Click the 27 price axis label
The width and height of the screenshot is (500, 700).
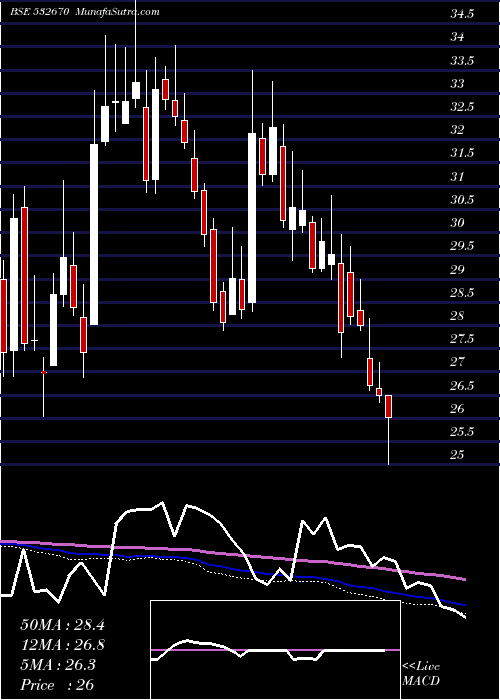click(x=457, y=362)
